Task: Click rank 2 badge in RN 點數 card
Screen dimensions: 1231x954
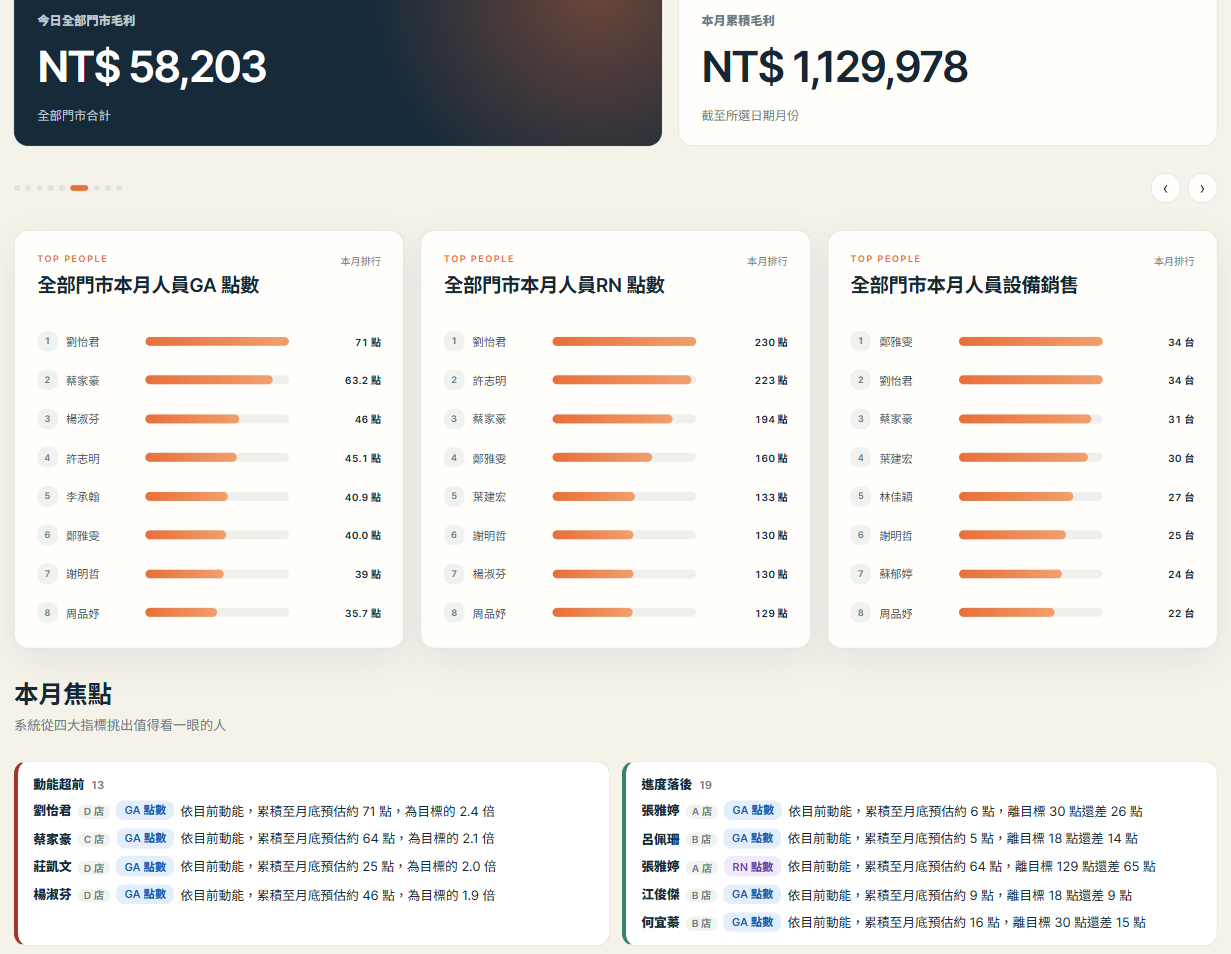Action: point(454,380)
